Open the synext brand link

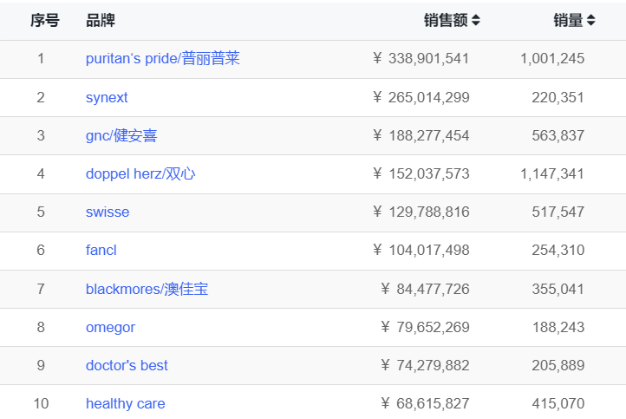[x=107, y=97]
